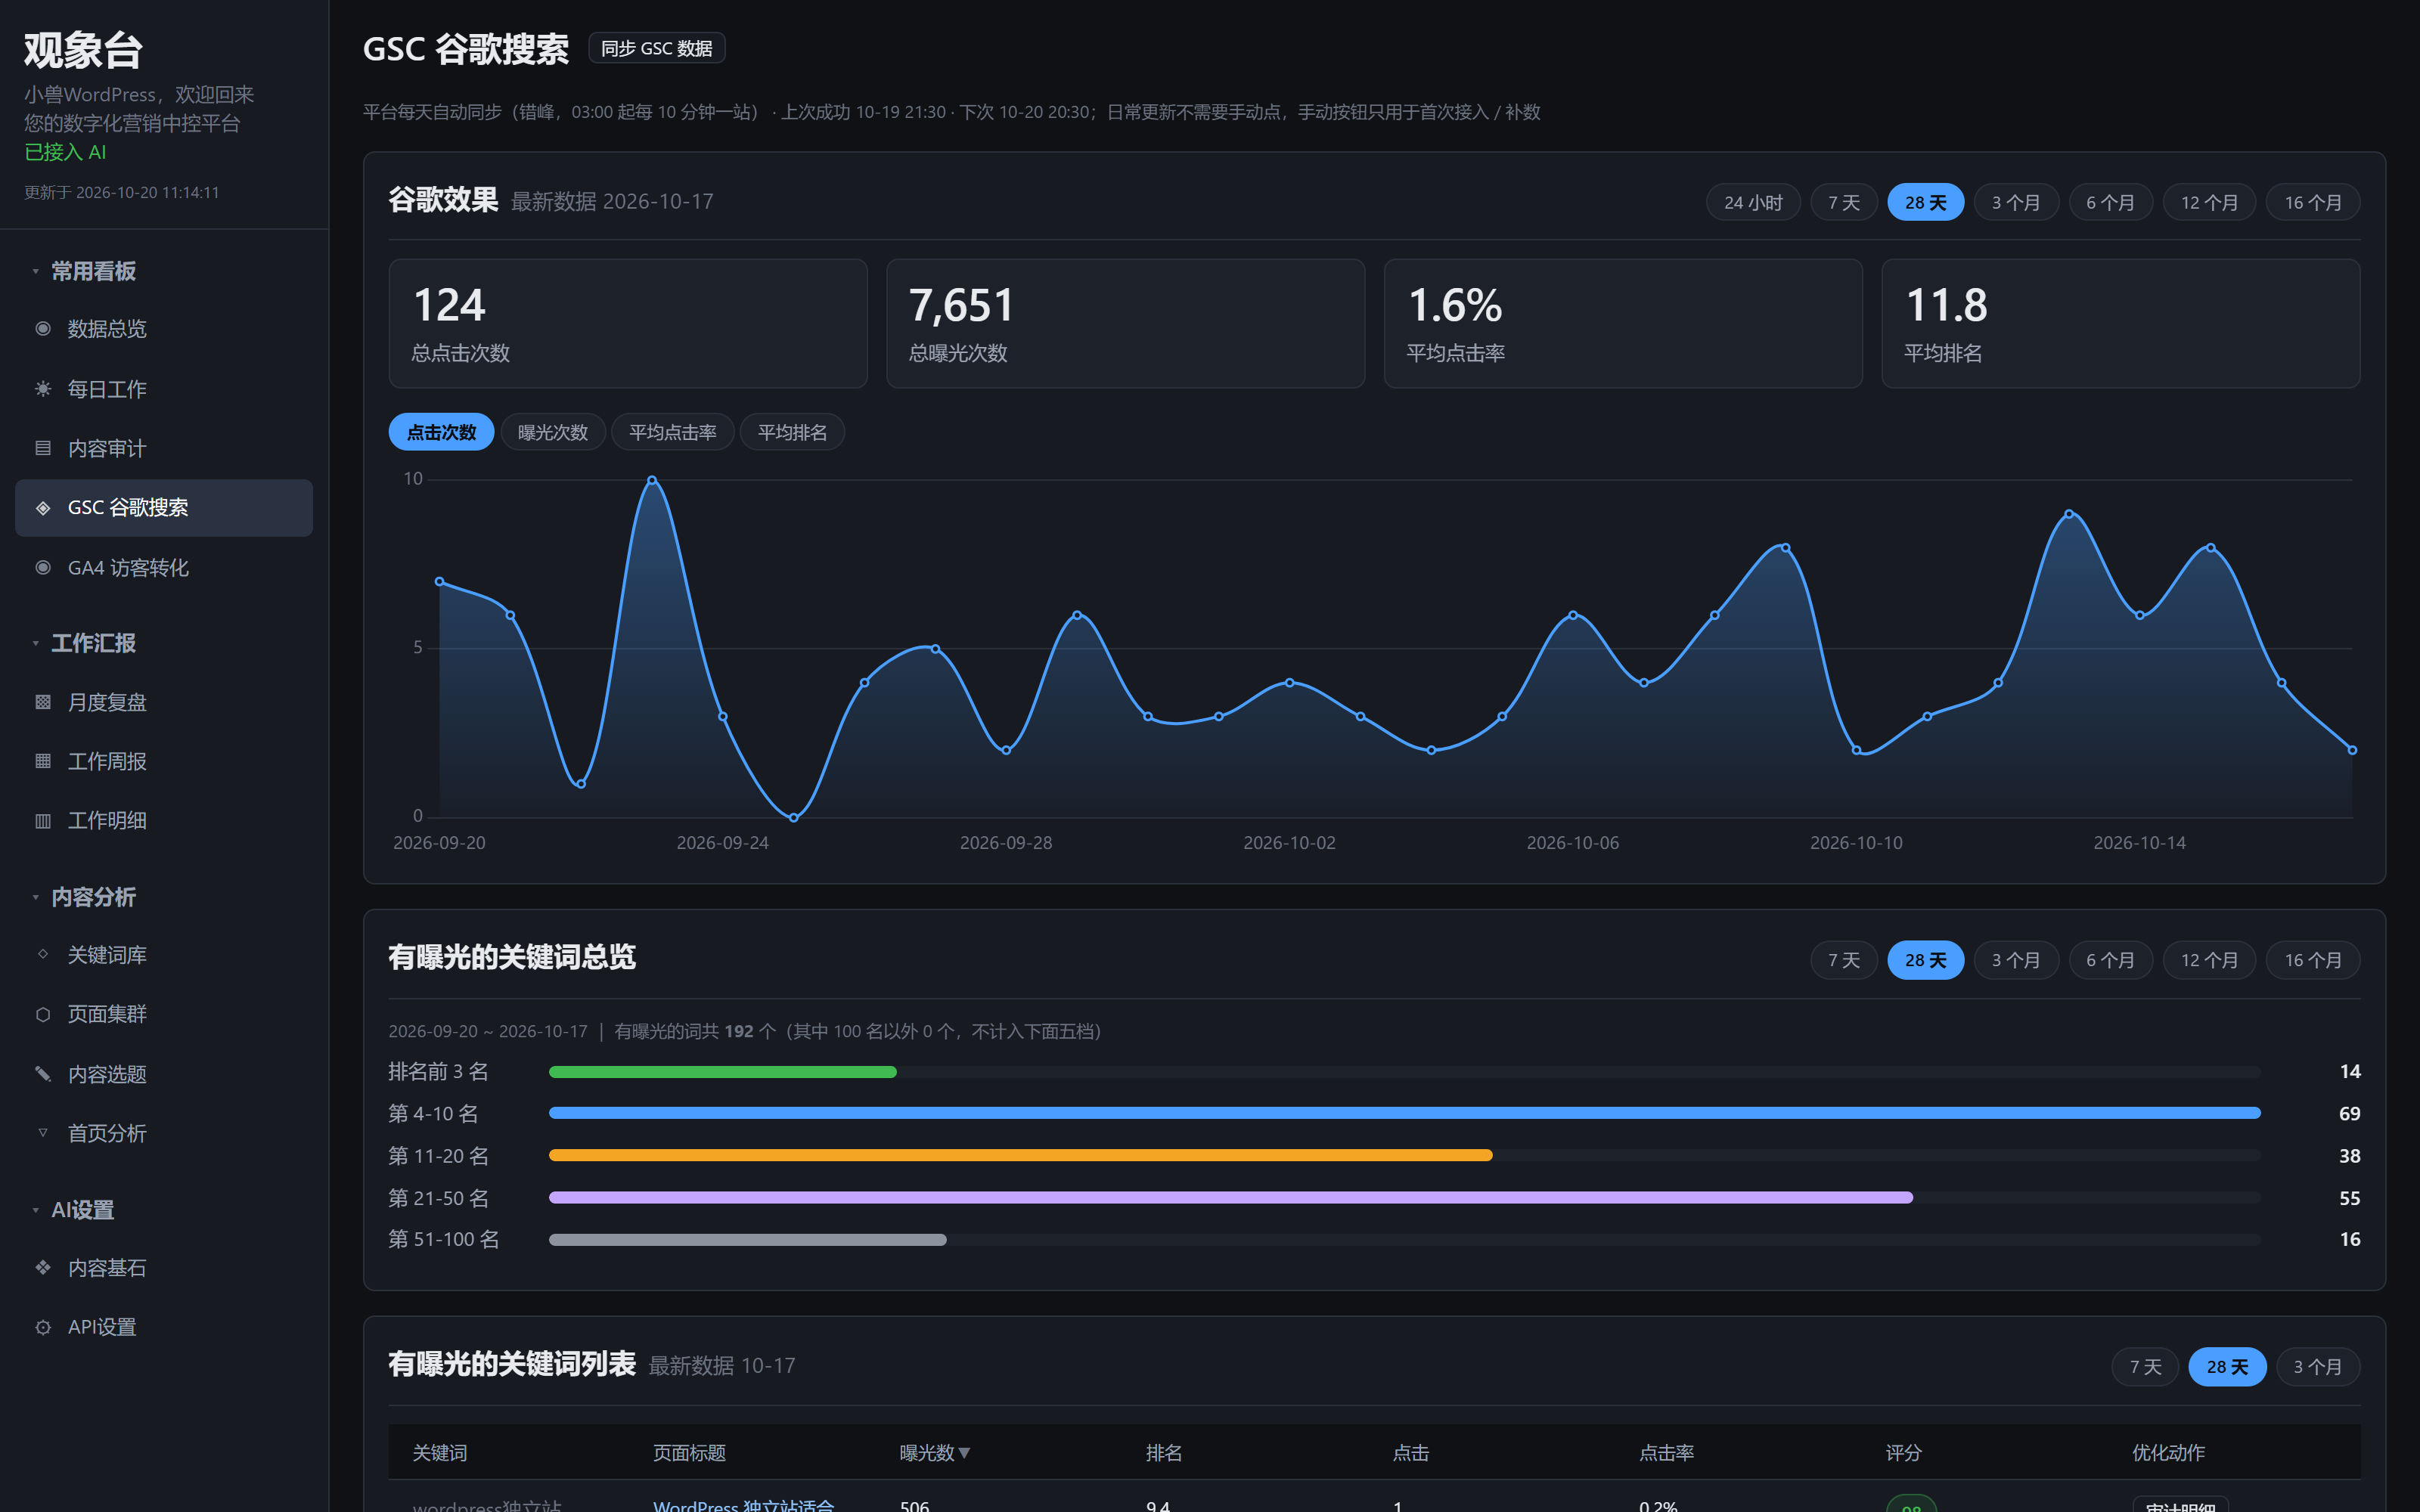2420x1512 pixels.
Task: Choose 3 个月 in keyword overview range
Action: pos(2016,960)
